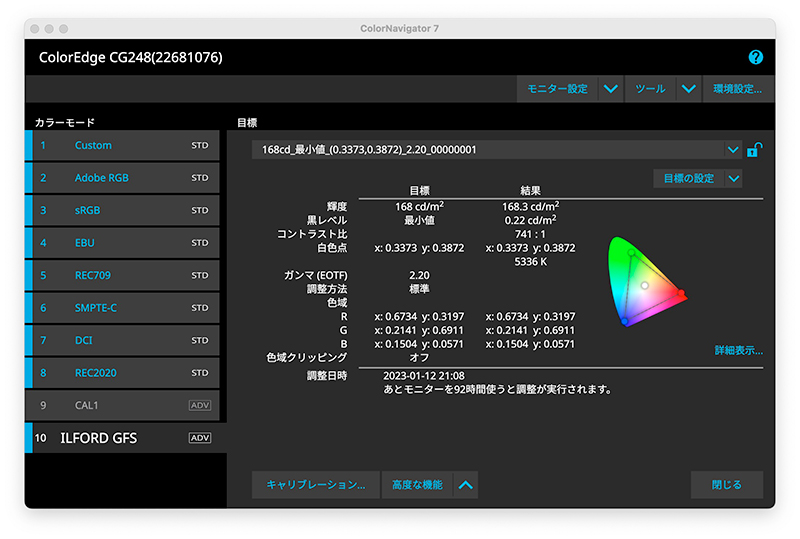Click the 高度な機能 button

(417, 485)
